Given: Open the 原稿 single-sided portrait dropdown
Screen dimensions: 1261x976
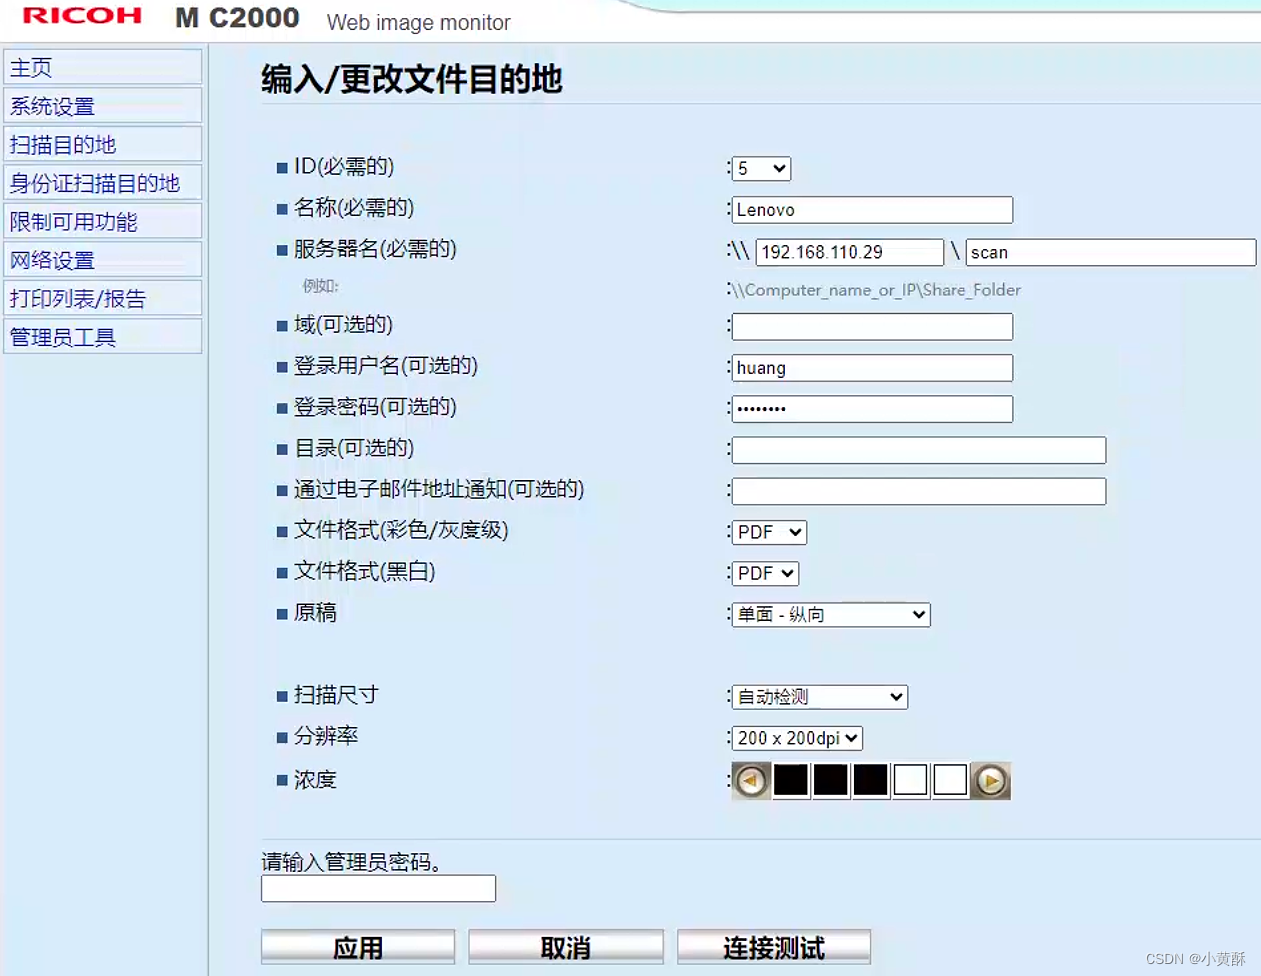Looking at the screenshot, I should (x=831, y=614).
